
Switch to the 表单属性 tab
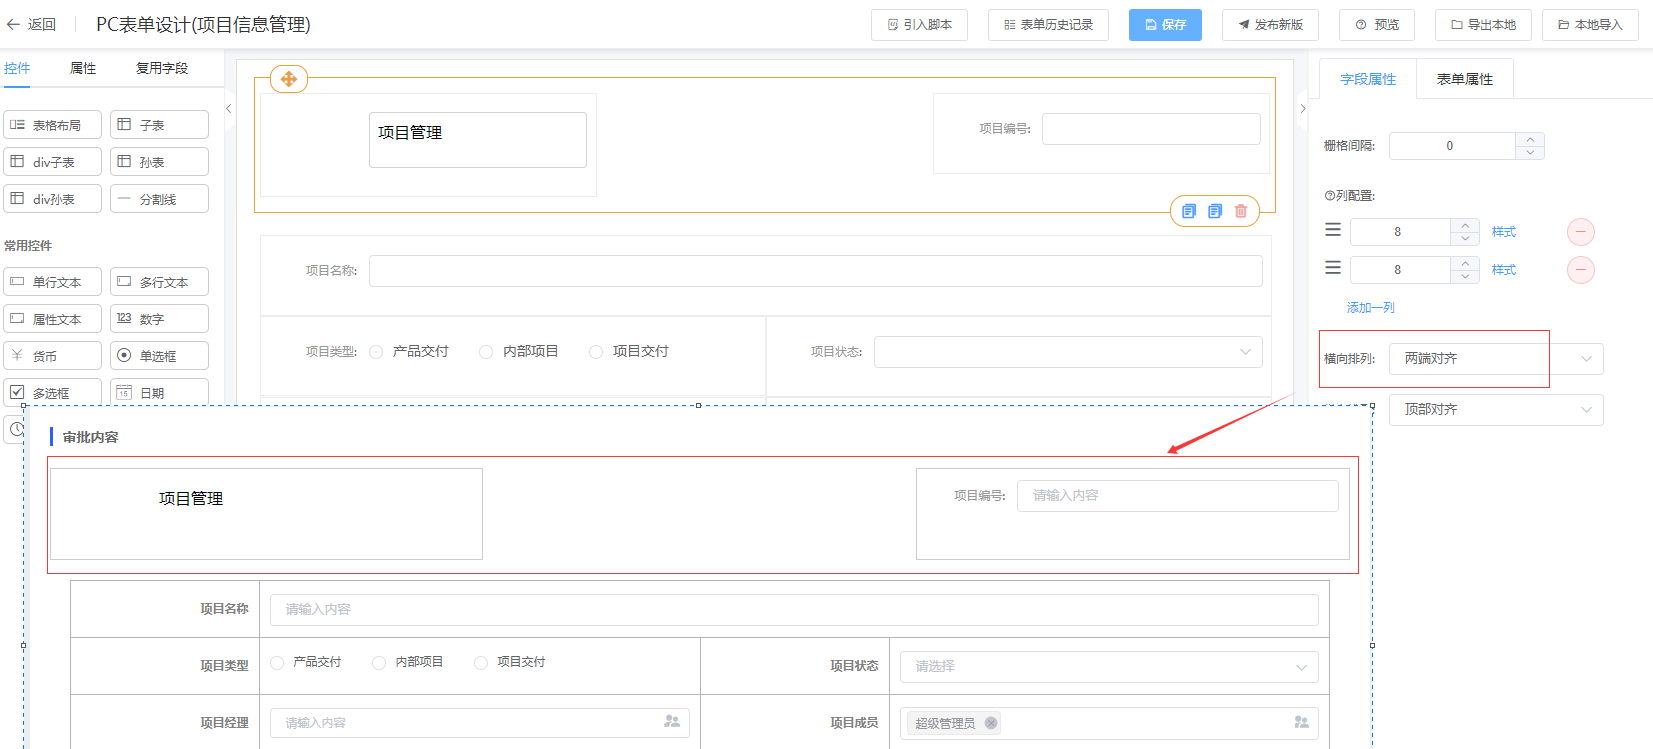1464,79
